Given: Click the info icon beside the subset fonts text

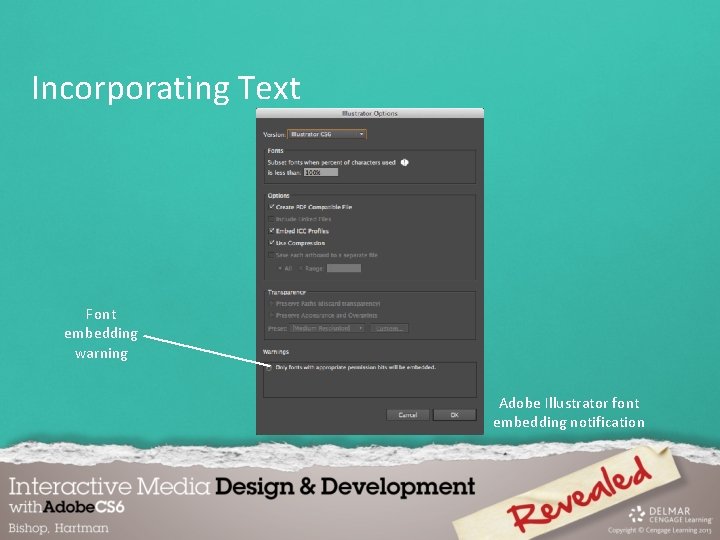Looking at the screenshot, I should click(405, 162).
